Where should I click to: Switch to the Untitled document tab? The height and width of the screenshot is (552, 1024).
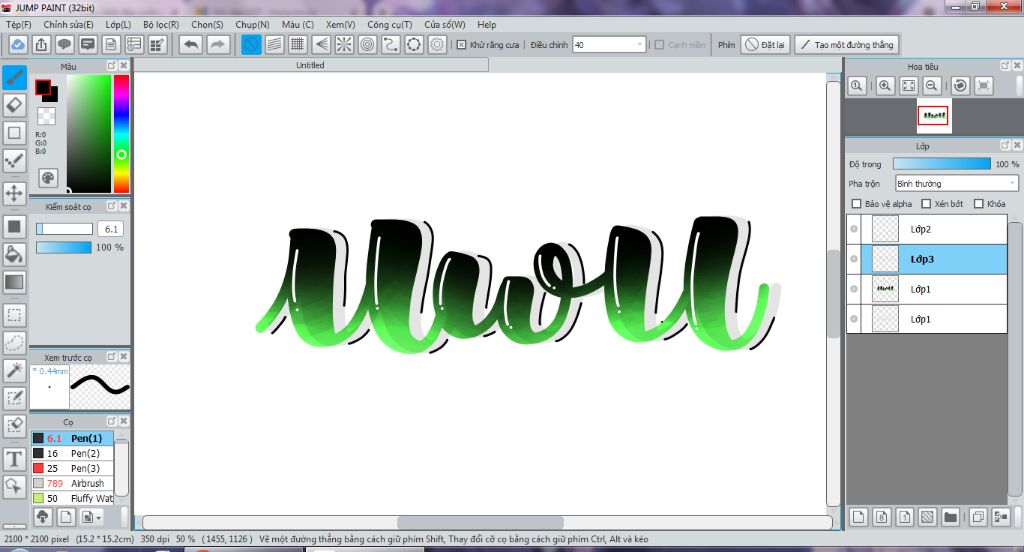(x=311, y=65)
